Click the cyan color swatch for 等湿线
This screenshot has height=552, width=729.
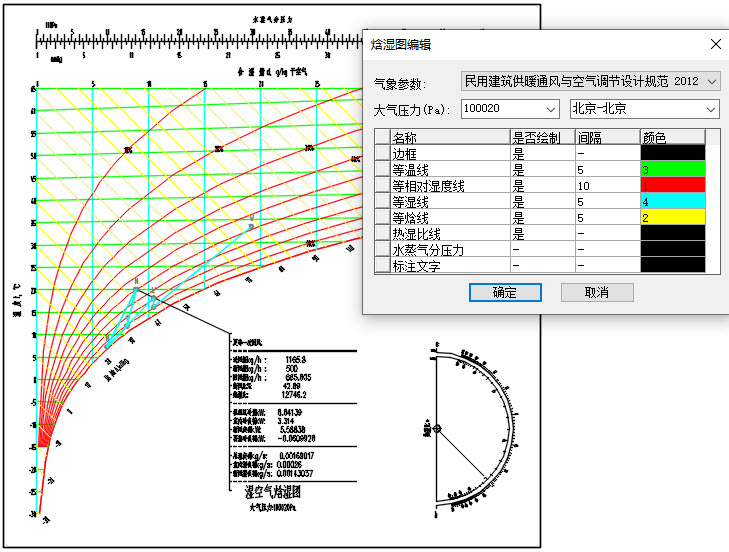(673, 201)
